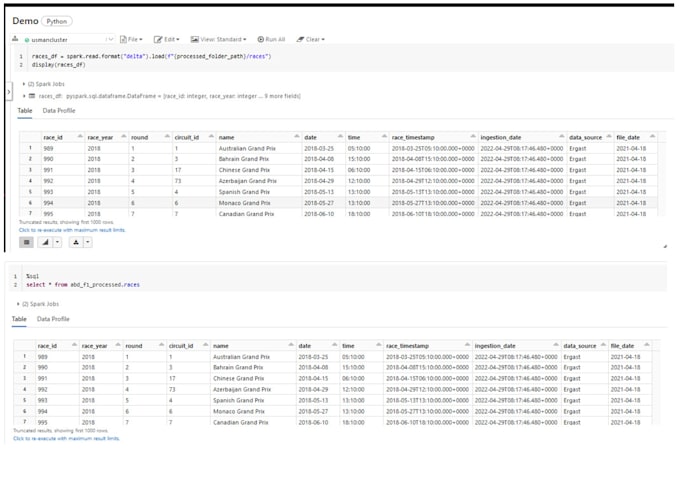Click into the %sql code cell
This screenshot has width=680, height=487.
343,280
